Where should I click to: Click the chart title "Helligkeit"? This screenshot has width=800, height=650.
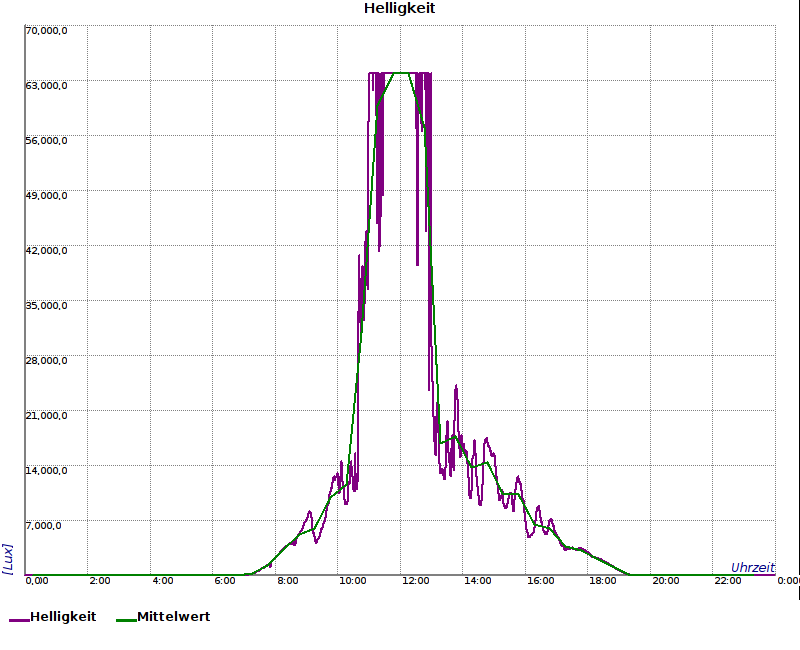(399, 8)
